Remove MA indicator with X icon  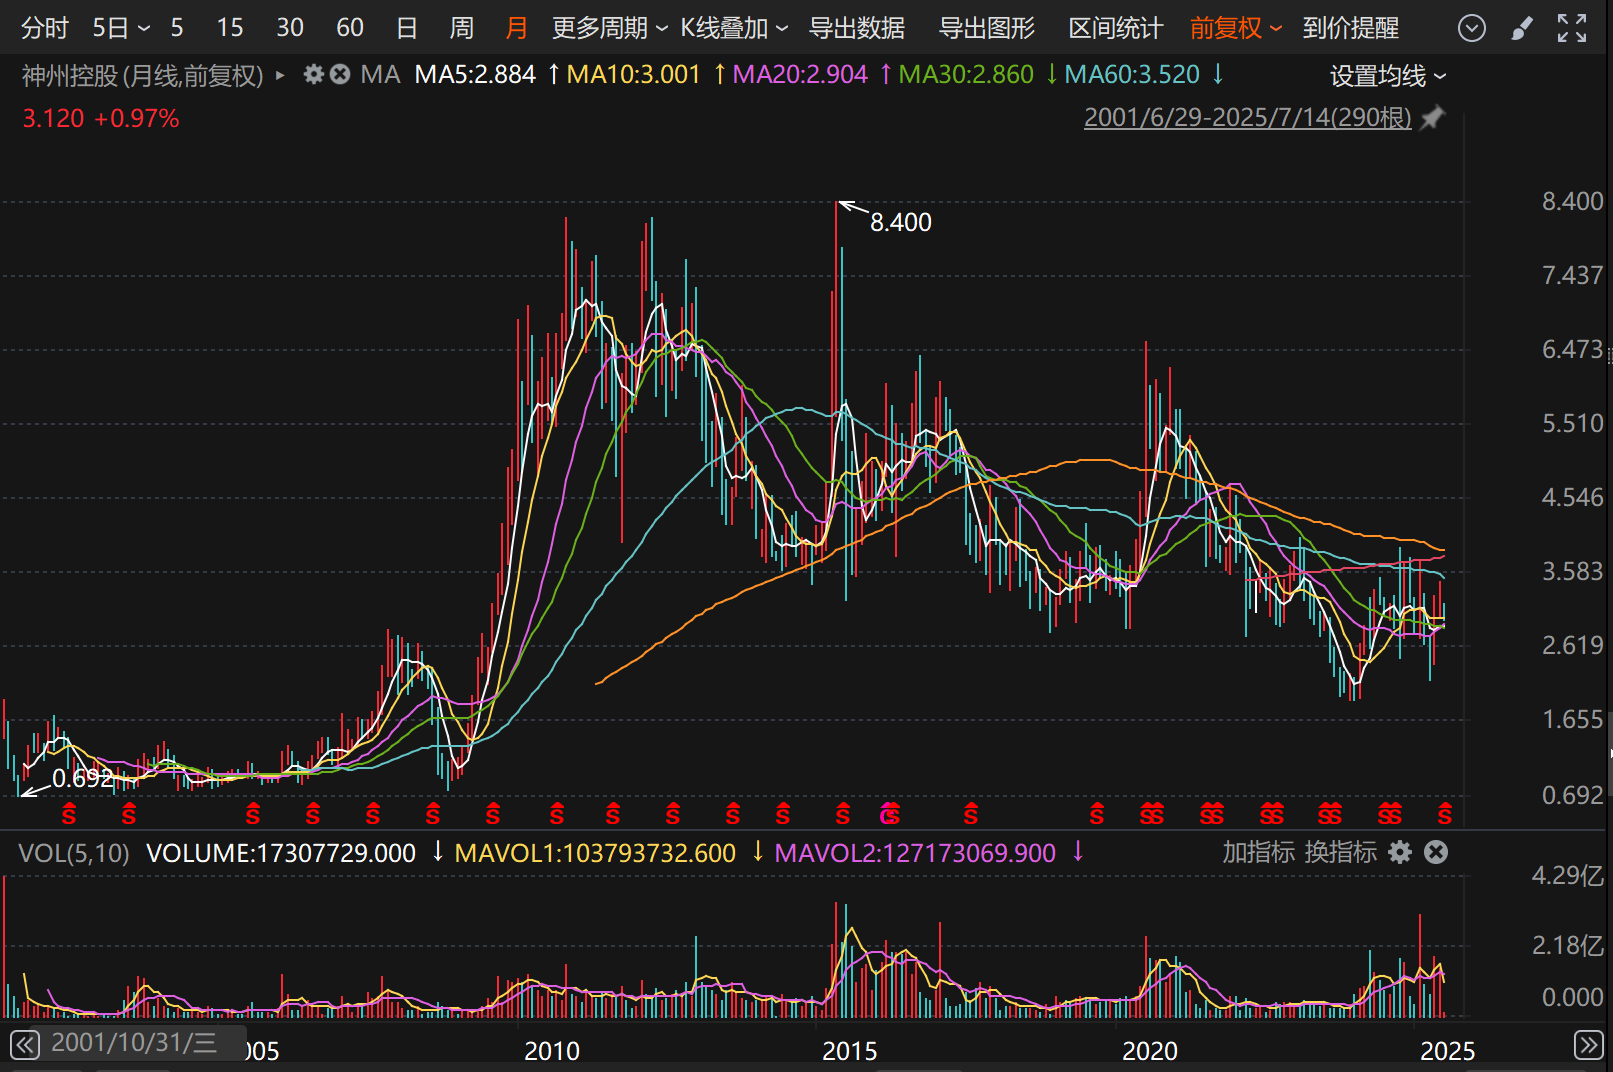340,74
